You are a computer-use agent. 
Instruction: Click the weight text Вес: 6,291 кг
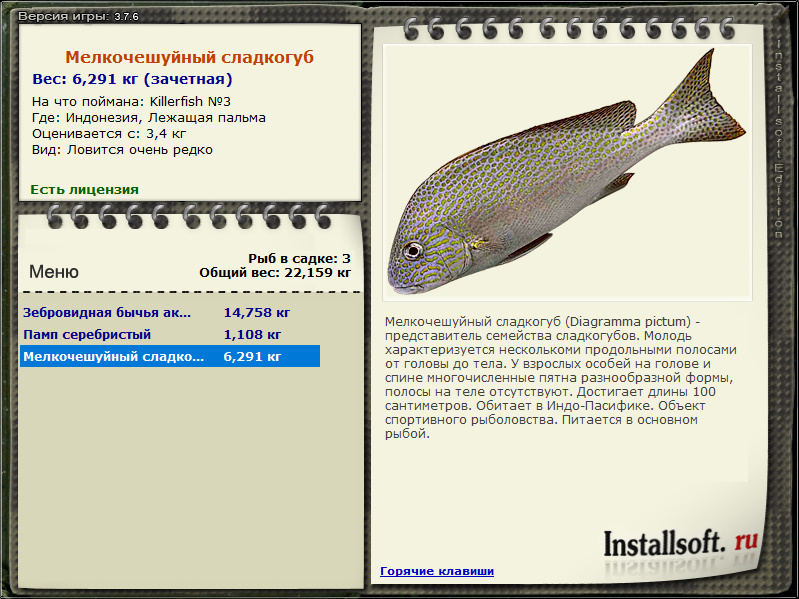pos(132,79)
